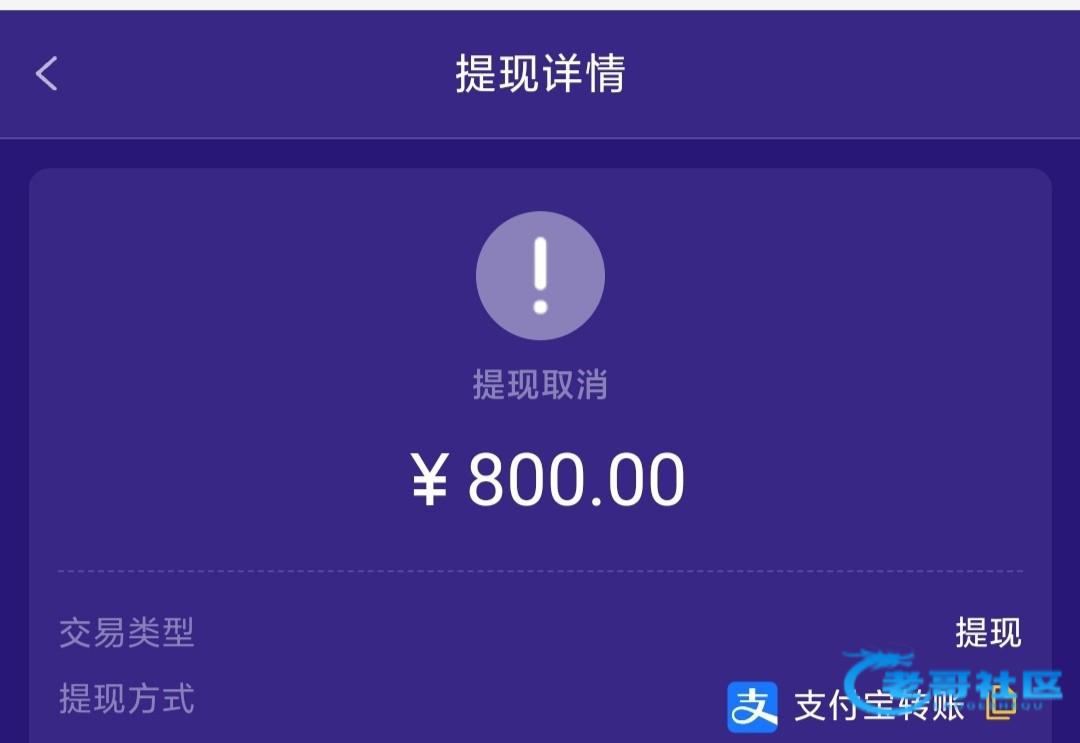
Task: Click the gray circle behind exclamation mark
Action: 541,275
